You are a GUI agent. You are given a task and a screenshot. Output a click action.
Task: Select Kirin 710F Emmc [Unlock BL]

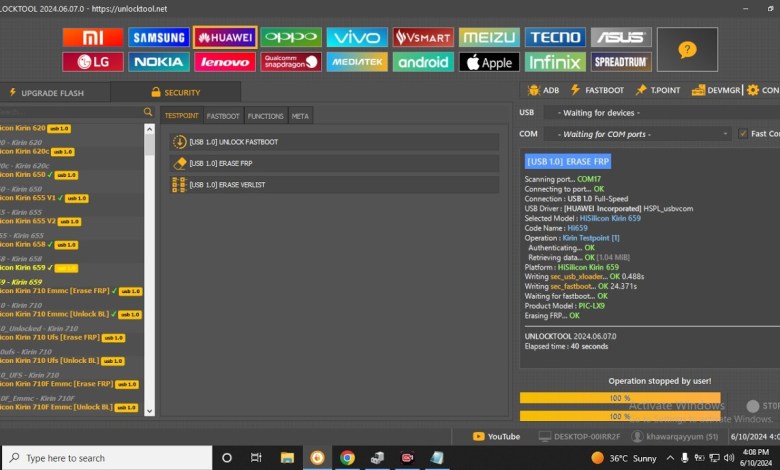click(69, 407)
